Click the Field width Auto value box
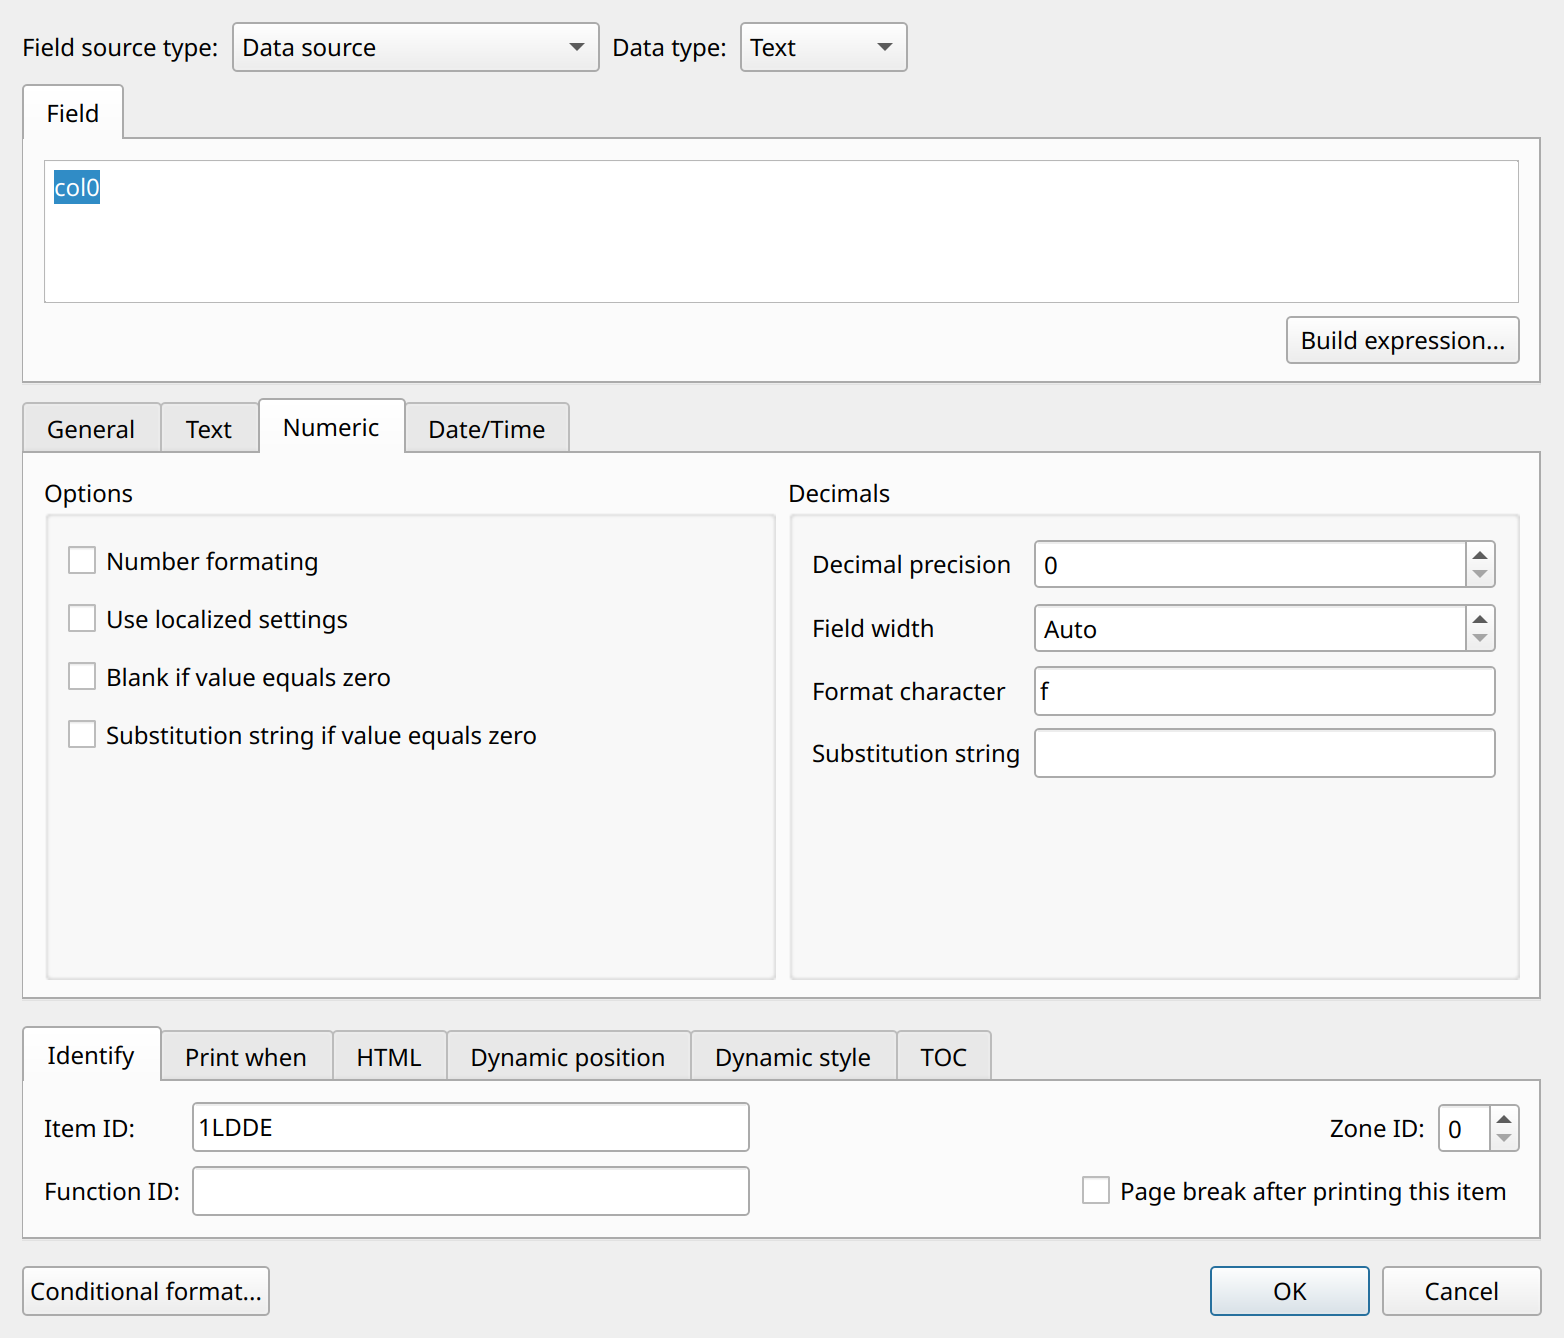1564x1338 pixels. tap(1250, 628)
